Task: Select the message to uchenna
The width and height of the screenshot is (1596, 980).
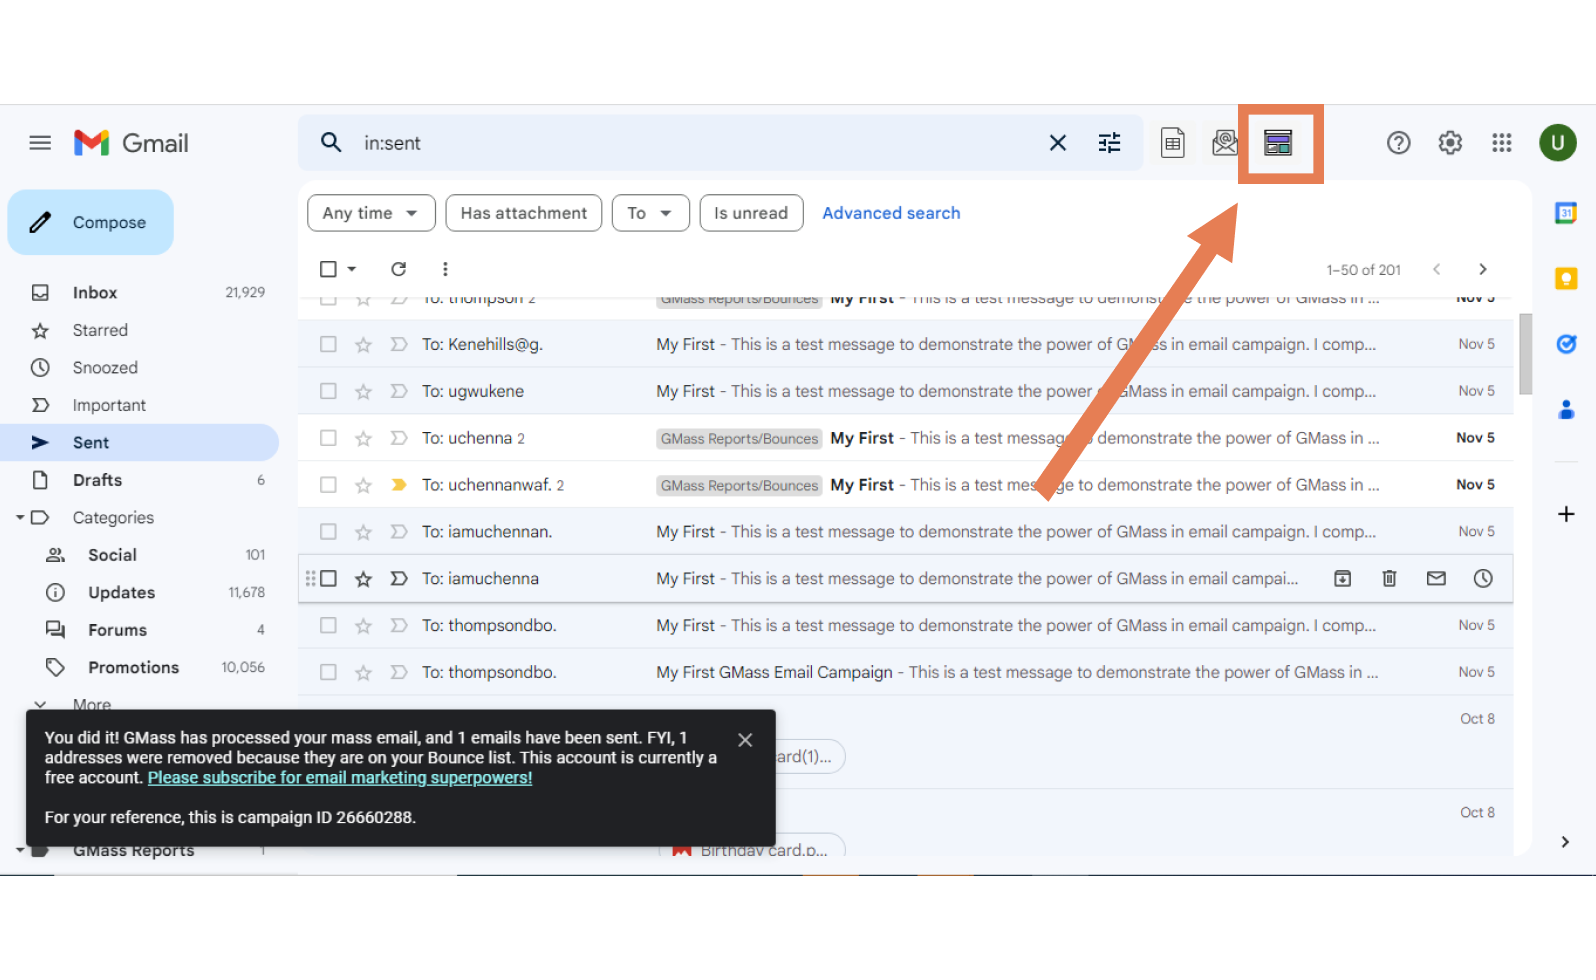Action: [x=328, y=438]
